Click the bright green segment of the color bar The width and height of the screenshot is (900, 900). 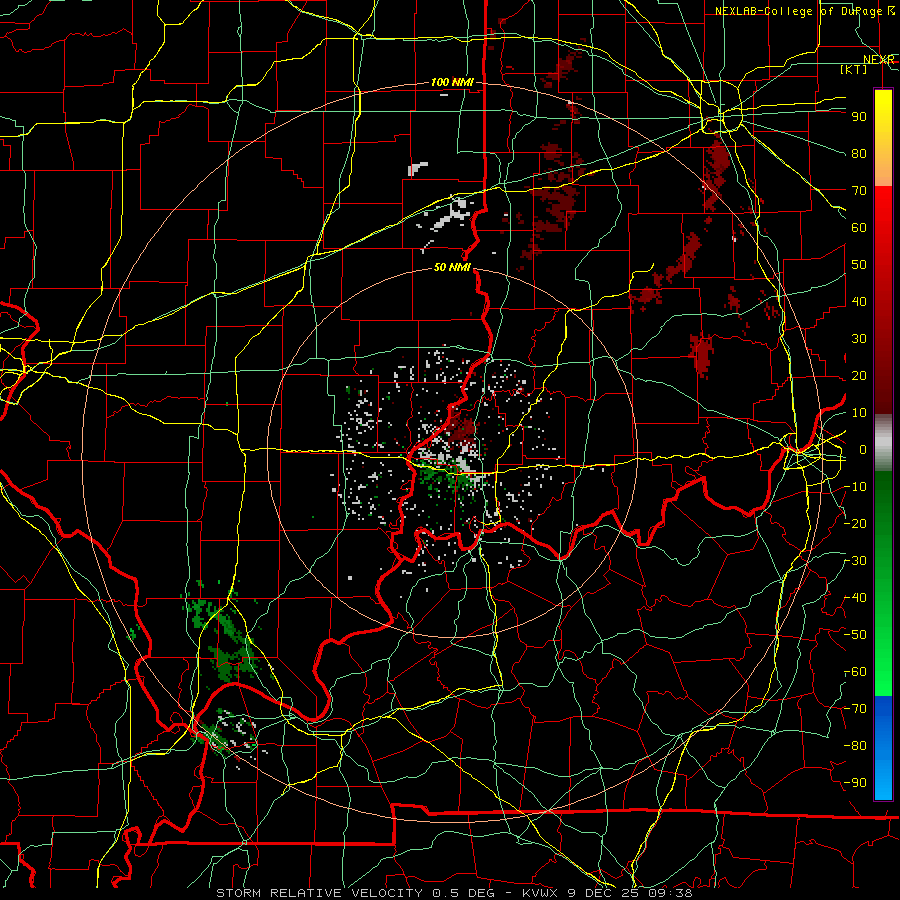[883, 660]
